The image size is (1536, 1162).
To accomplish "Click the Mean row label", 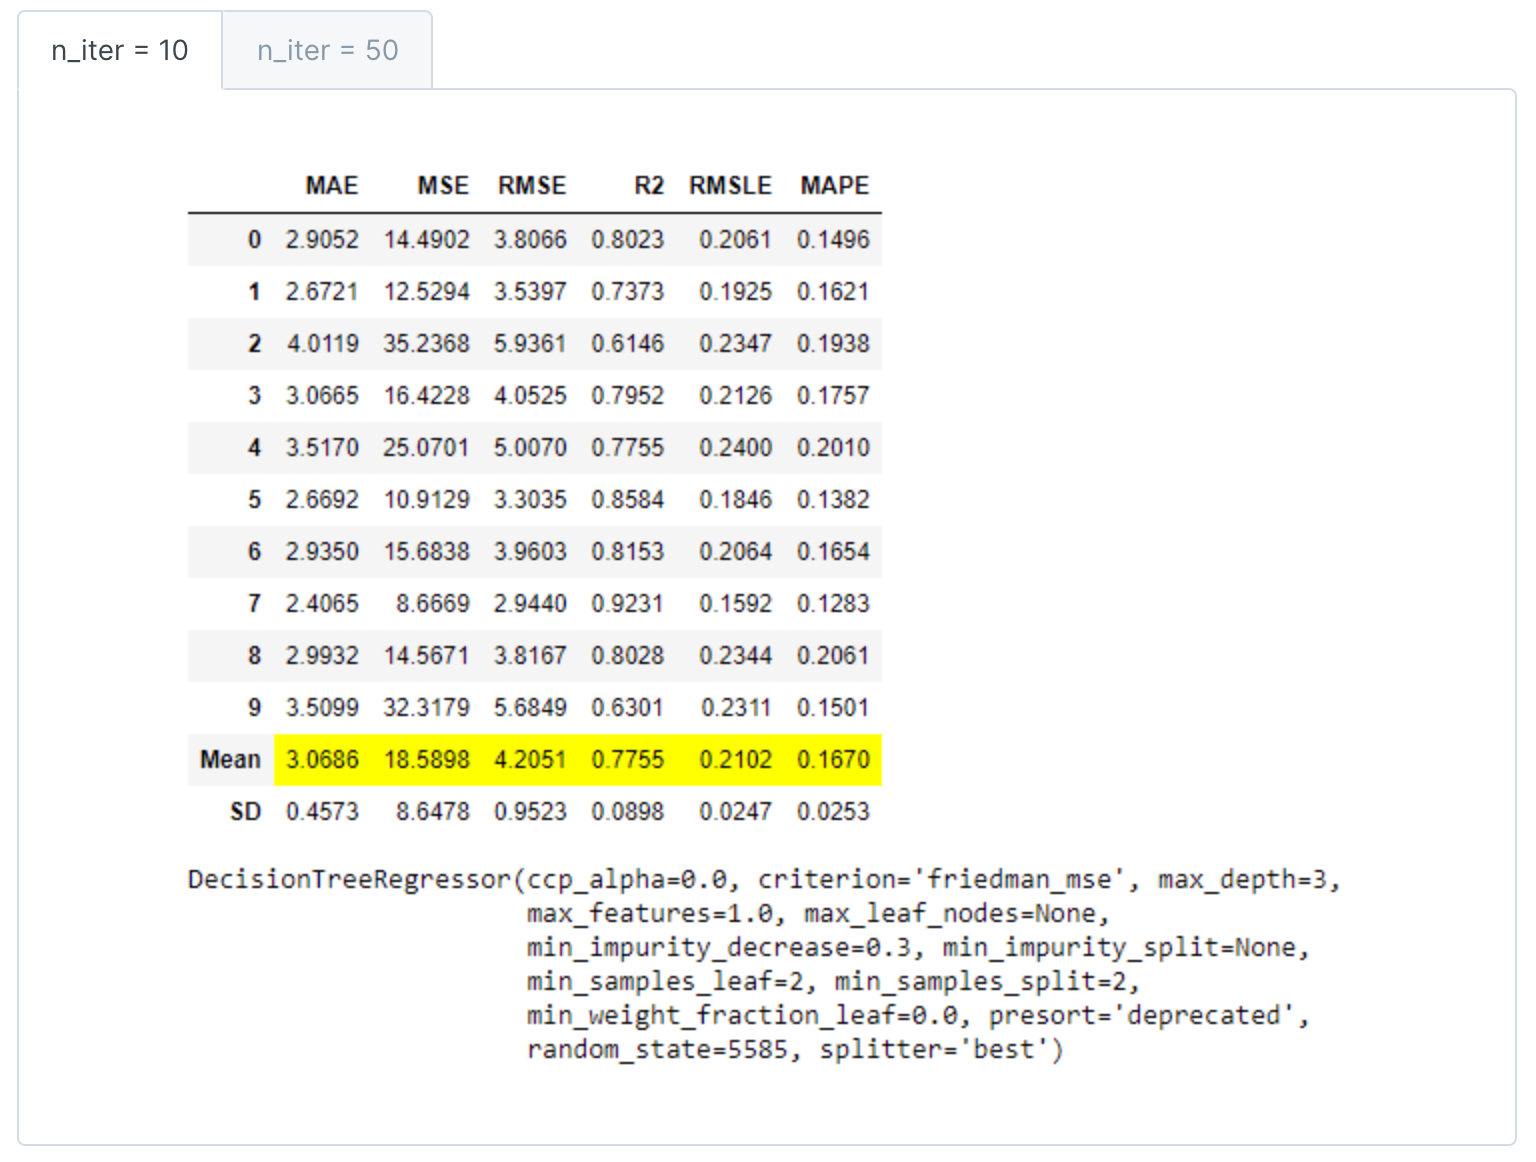I will click(230, 760).
